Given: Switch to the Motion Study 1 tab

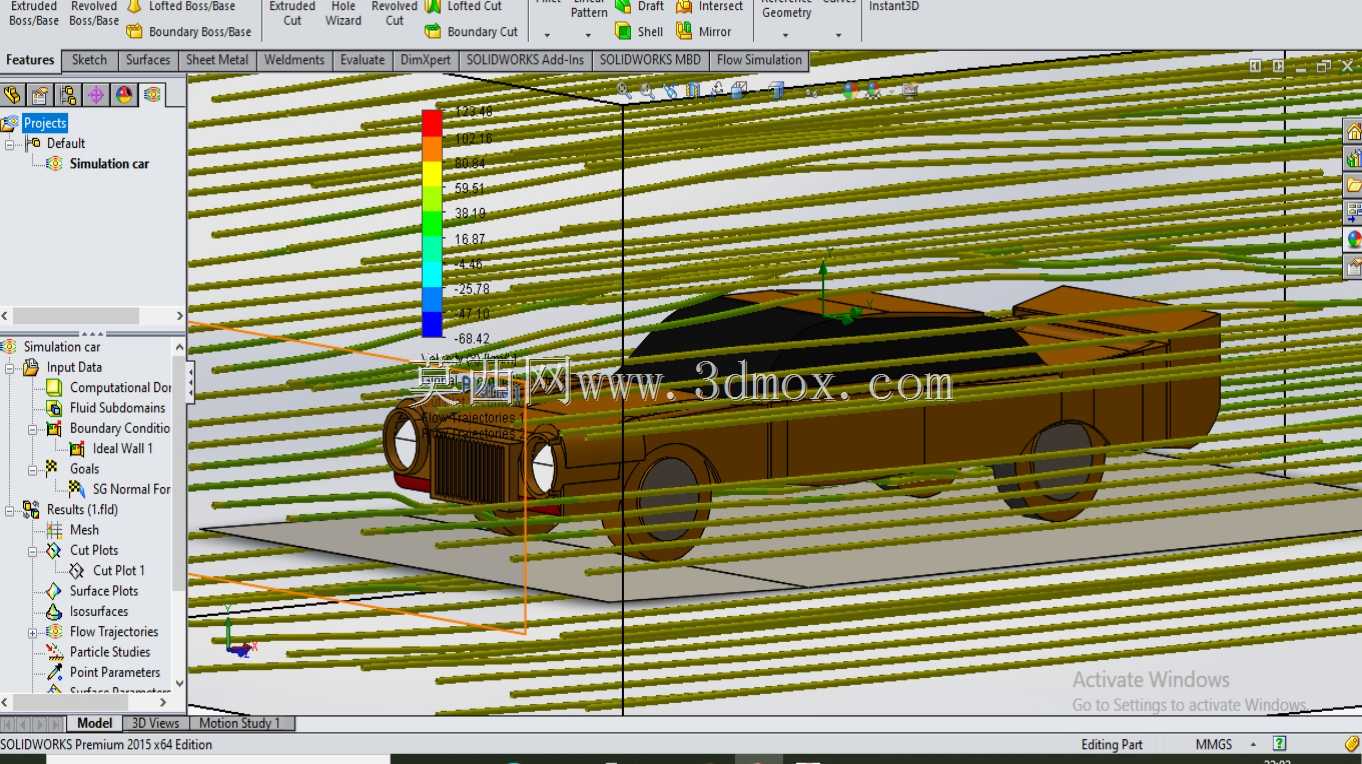Looking at the screenshot, I should (x=240, y=723).
